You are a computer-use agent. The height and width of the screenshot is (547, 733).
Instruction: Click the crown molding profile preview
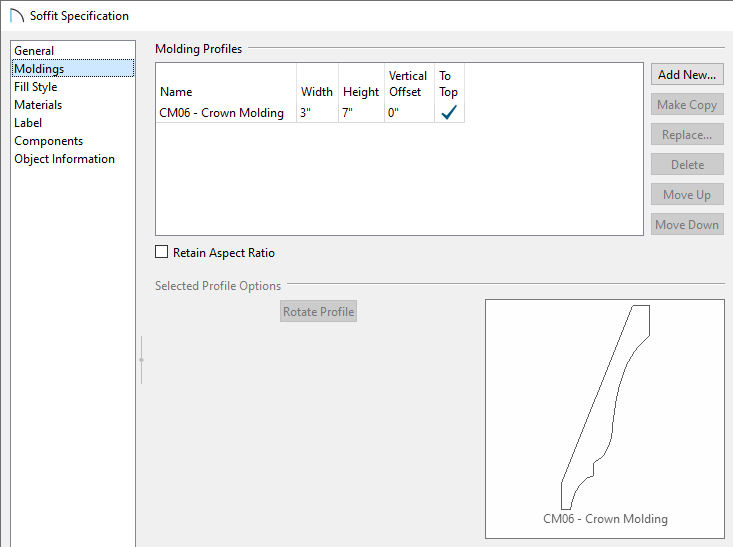click(x=605, y=410)
